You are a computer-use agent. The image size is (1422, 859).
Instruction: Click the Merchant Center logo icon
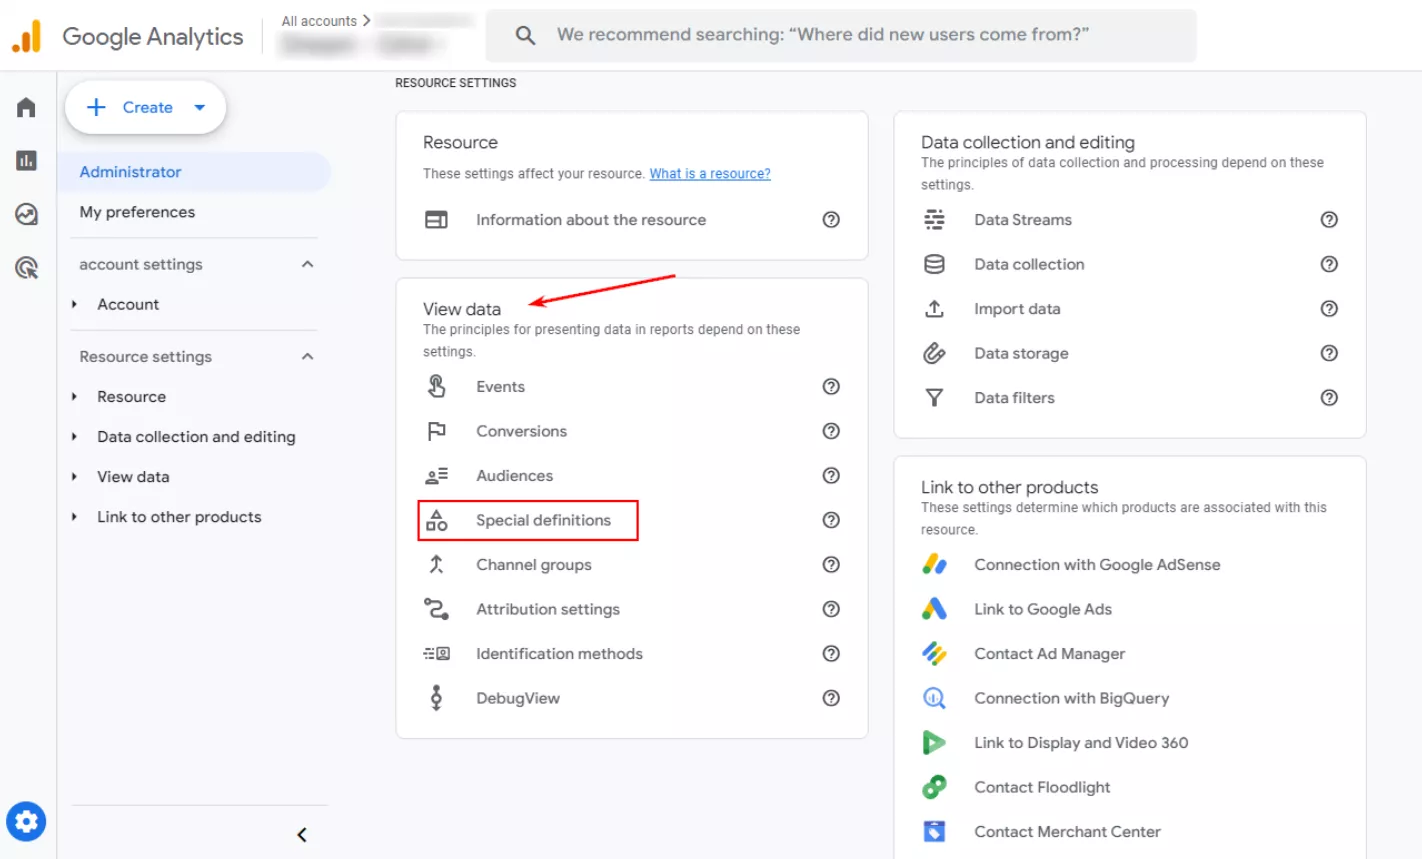click(x=934, y=832)
